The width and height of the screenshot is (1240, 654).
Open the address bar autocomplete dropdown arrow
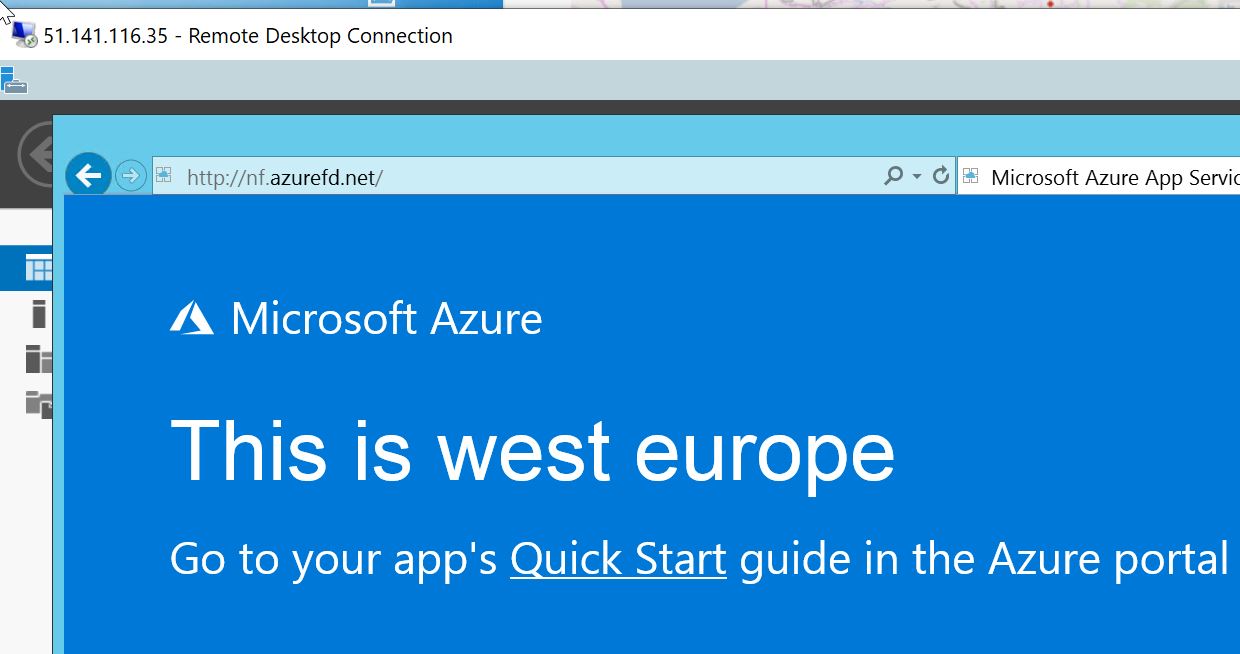coord(917,177)
